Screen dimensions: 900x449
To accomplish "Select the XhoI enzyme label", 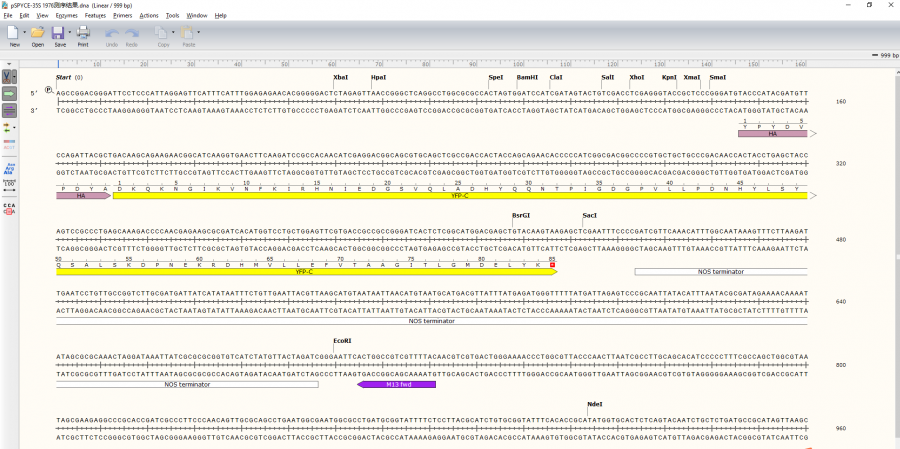I will (637, 77).
